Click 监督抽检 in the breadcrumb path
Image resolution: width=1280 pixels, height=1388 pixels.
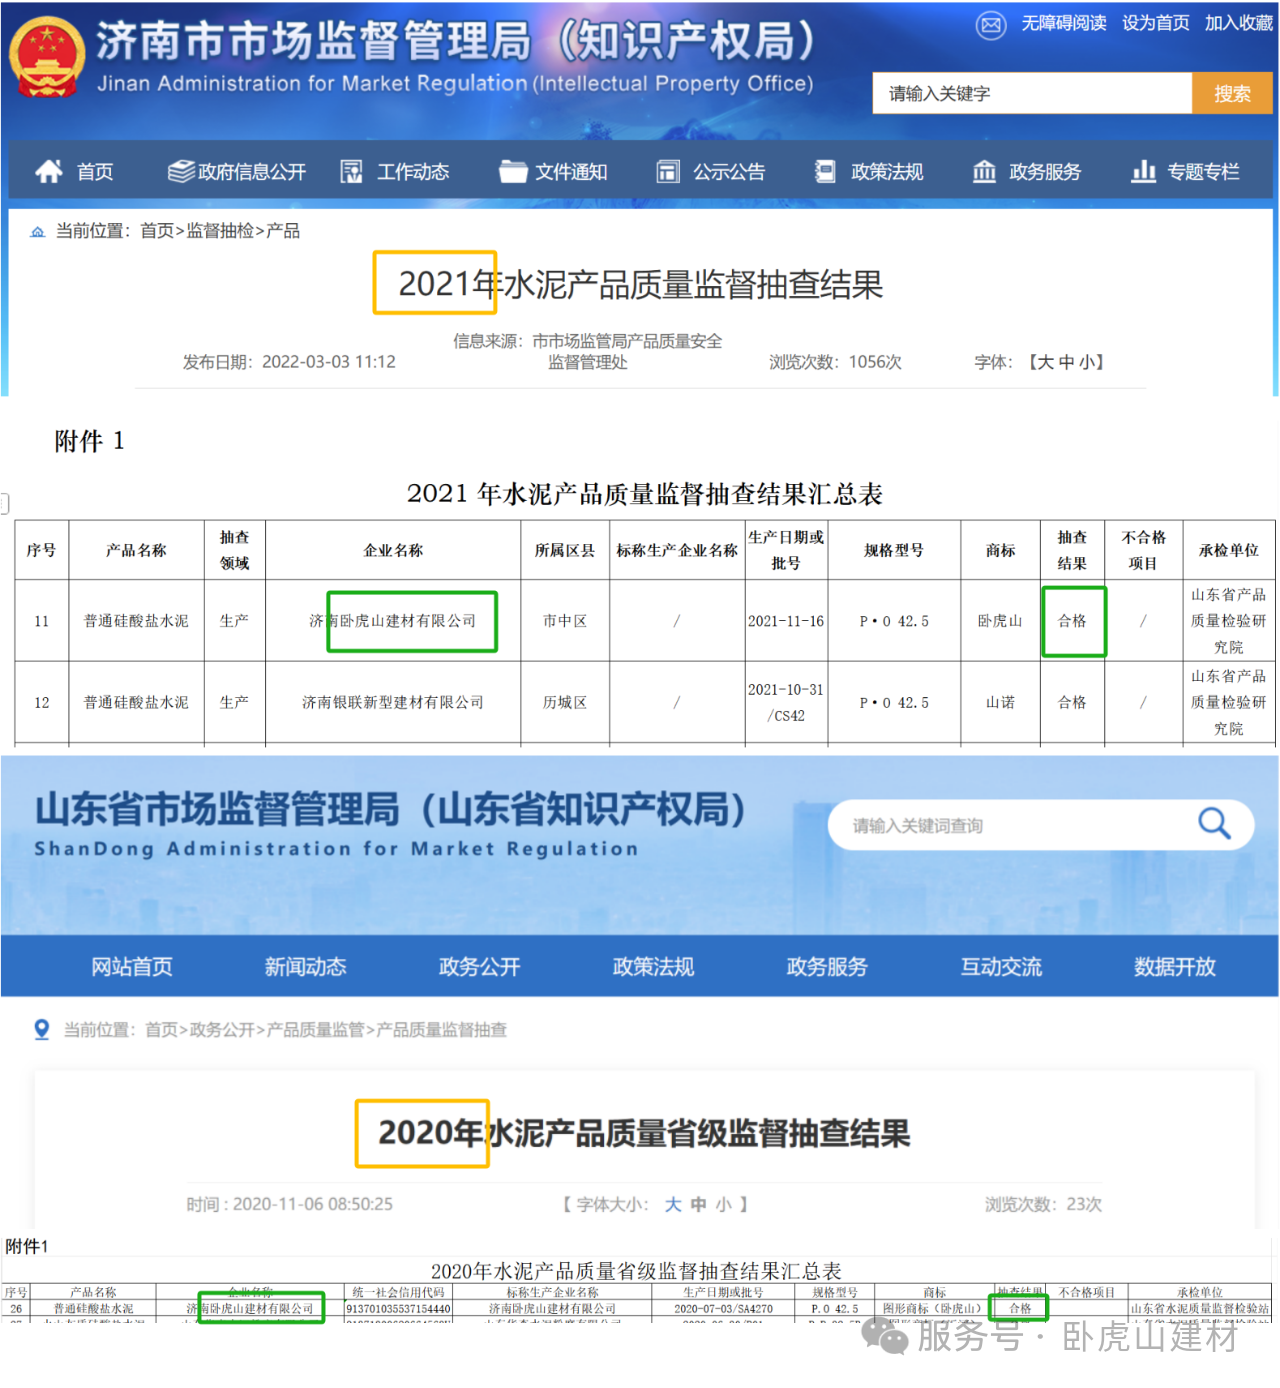pyautogui.click(x=220, y=231)
